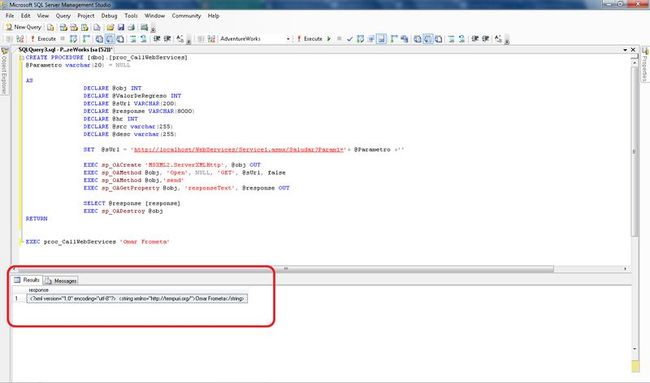Click the Analysis Services DMX Query icon
Screen dimensions: 650x383
pos(74,27)
